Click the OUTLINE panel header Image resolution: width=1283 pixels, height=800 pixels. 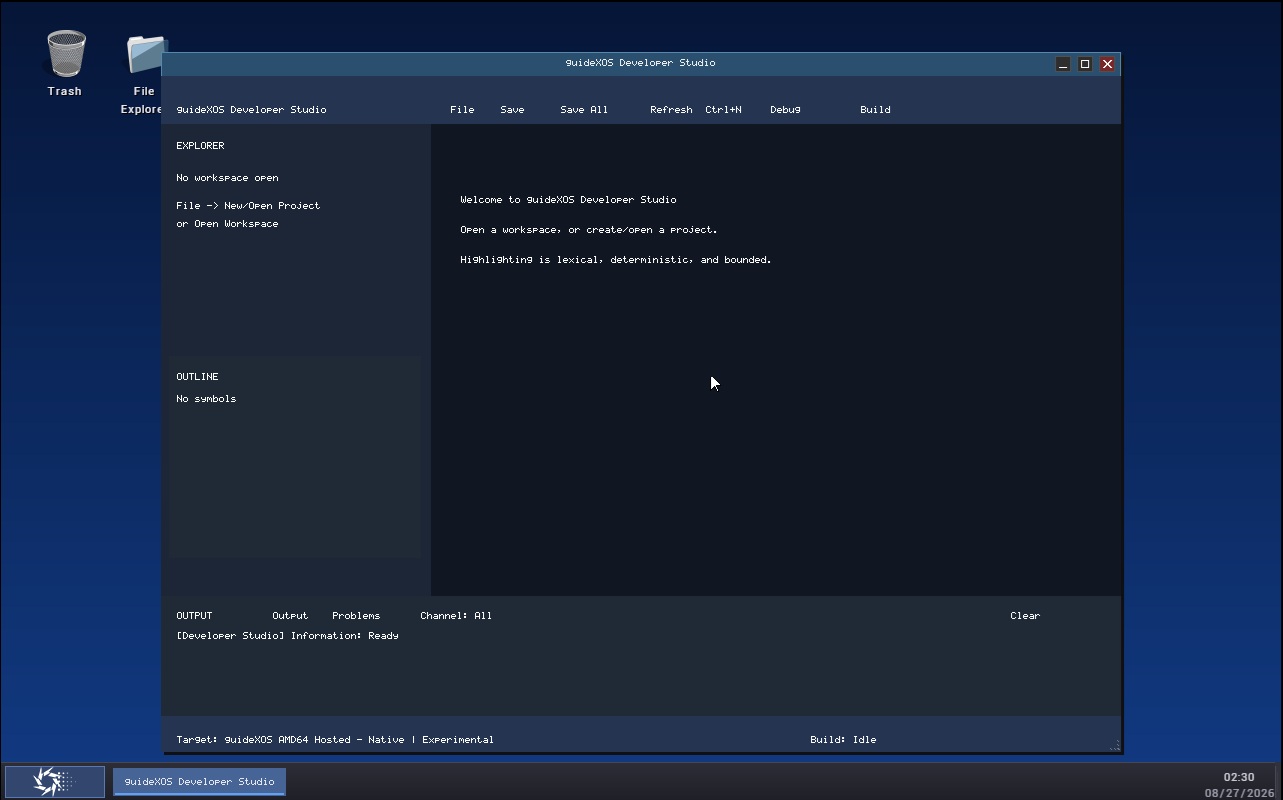coord(197,377)
